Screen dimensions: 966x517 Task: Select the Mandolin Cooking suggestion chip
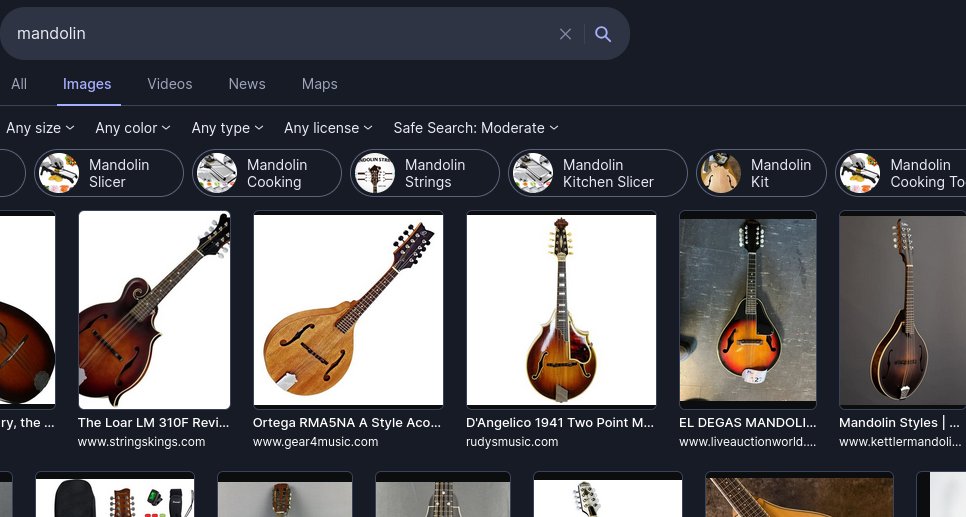[267, 173]
